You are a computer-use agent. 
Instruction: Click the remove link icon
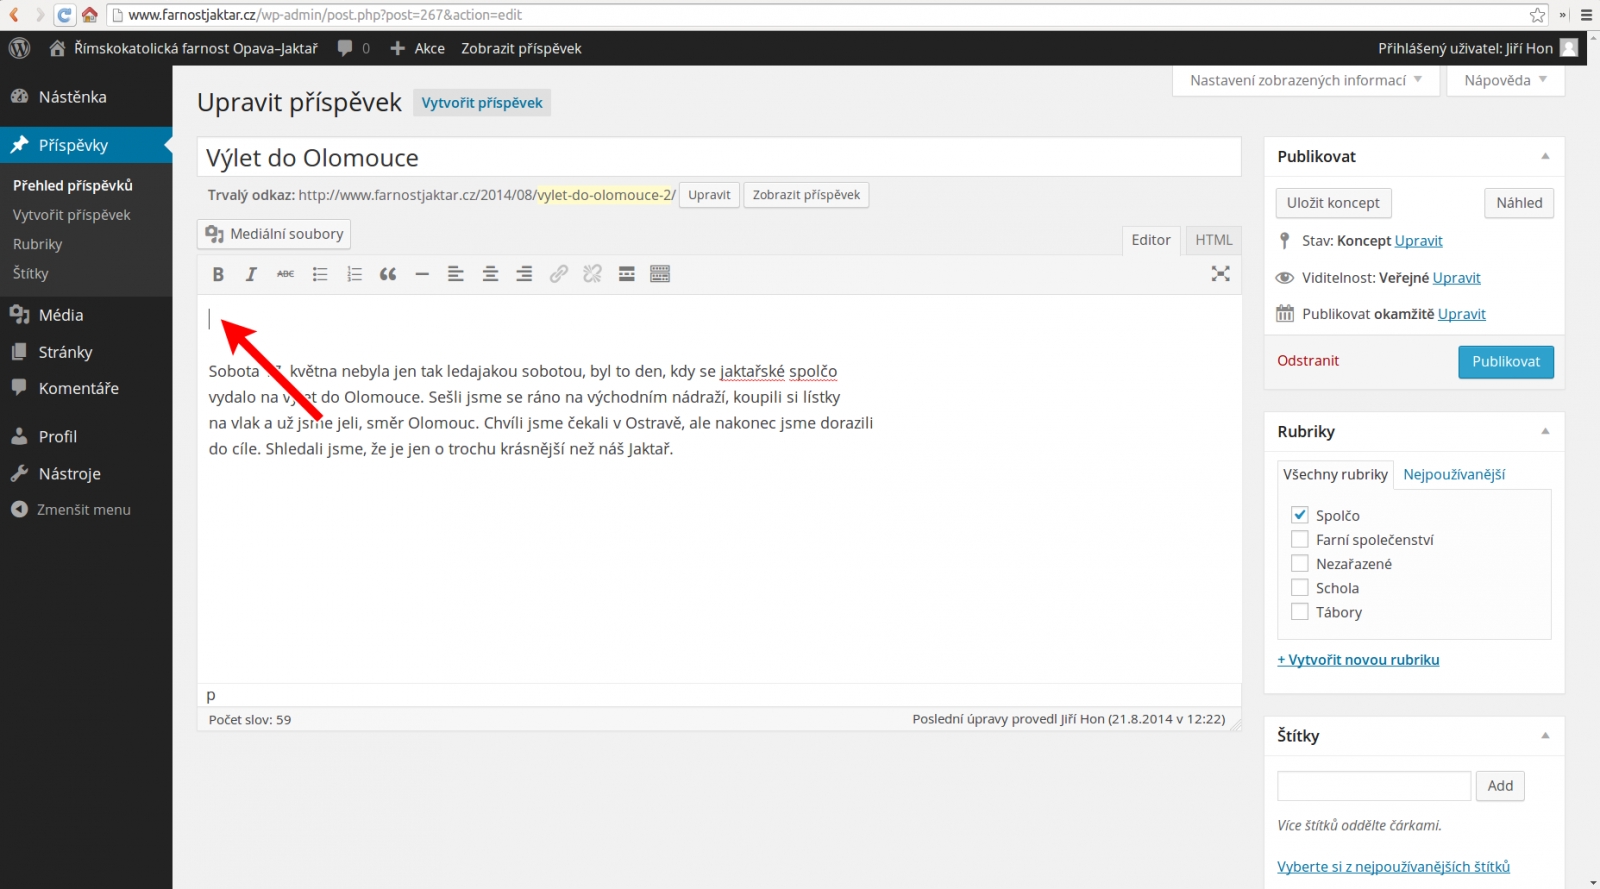click(x=592, y=274)
